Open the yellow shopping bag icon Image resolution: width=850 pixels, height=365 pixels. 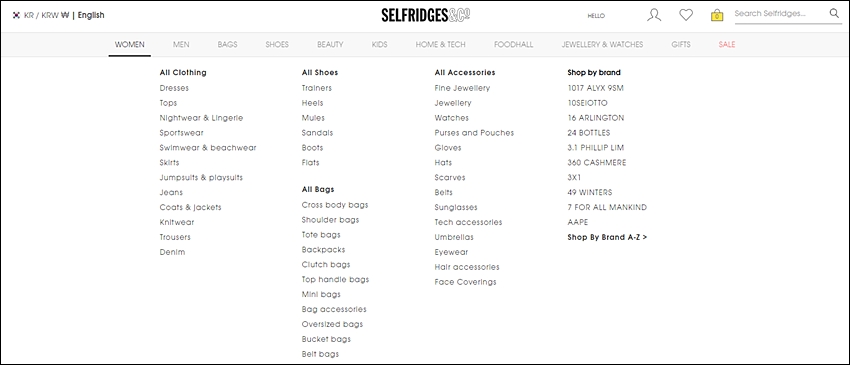pos(717,15)
